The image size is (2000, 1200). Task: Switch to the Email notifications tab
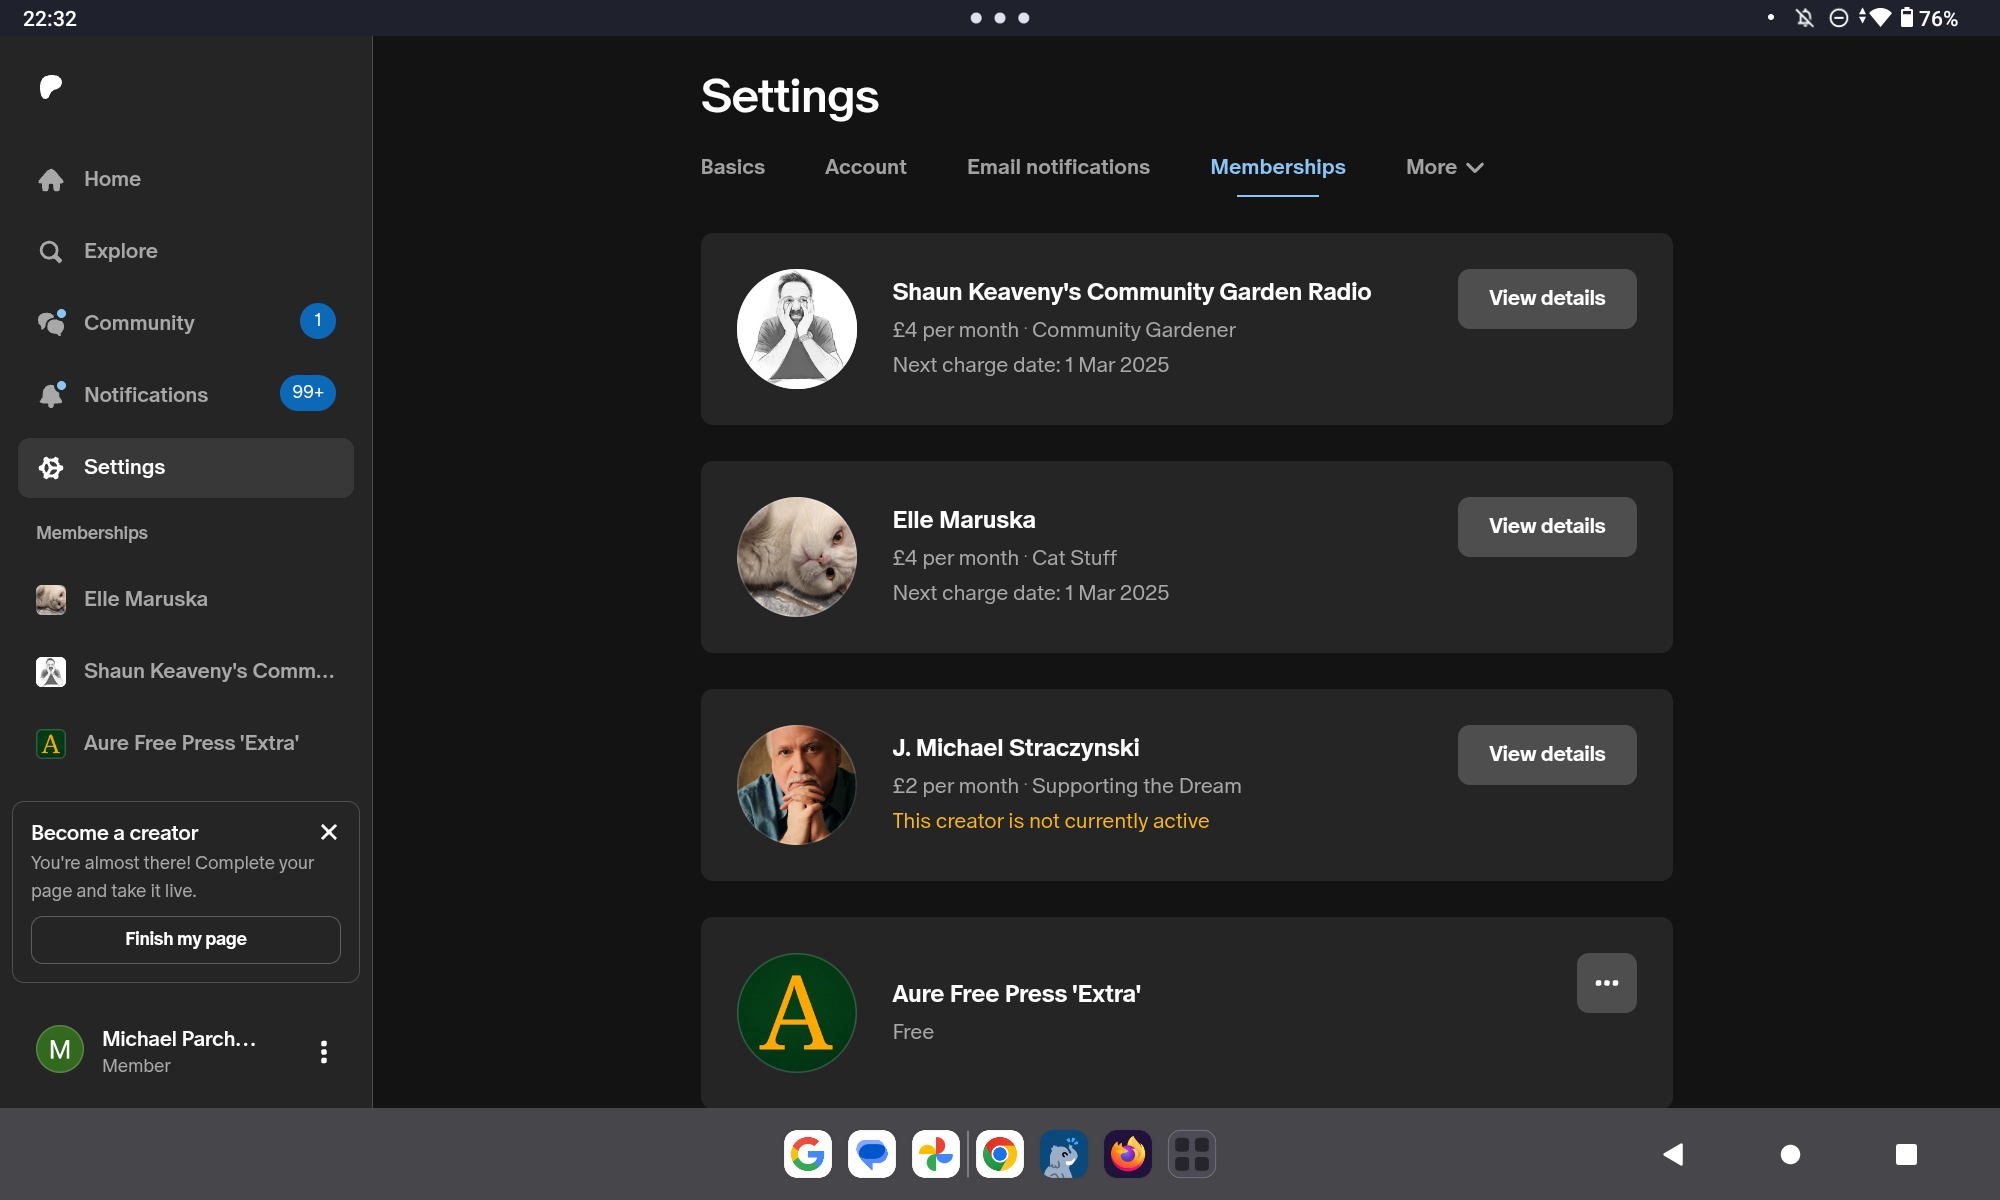[x=1058, y=167]
